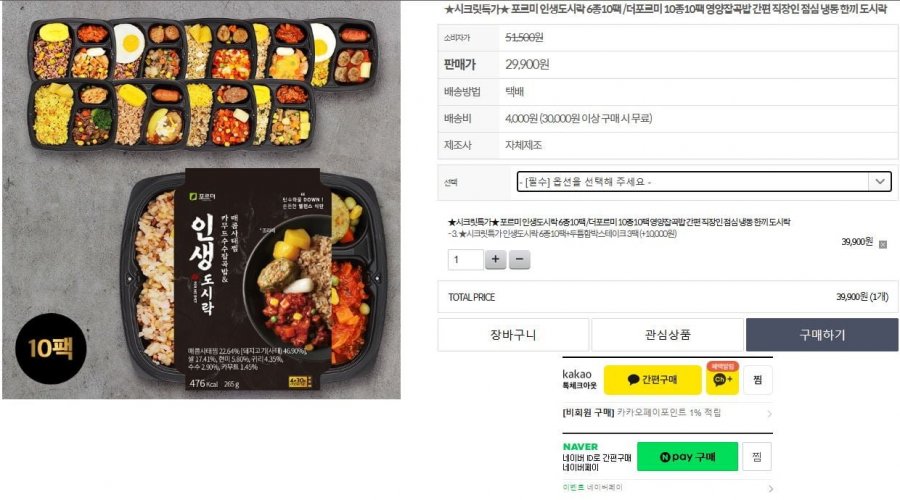This screenshot has width=900, height=500.
Task: Open the required option dropdown
Action: pos(704,181)
